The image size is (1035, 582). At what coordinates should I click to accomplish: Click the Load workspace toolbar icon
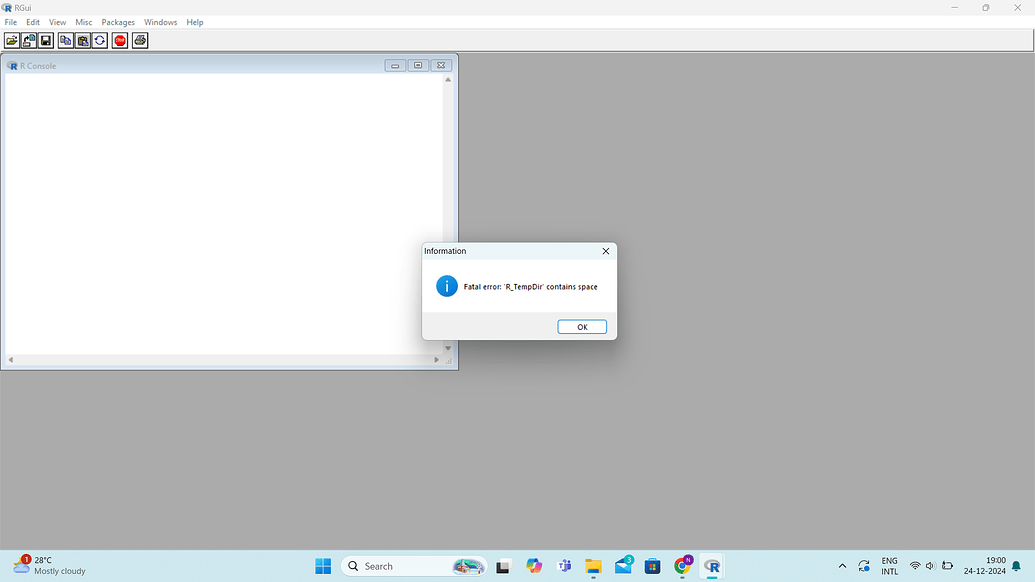tap(28, 41)
